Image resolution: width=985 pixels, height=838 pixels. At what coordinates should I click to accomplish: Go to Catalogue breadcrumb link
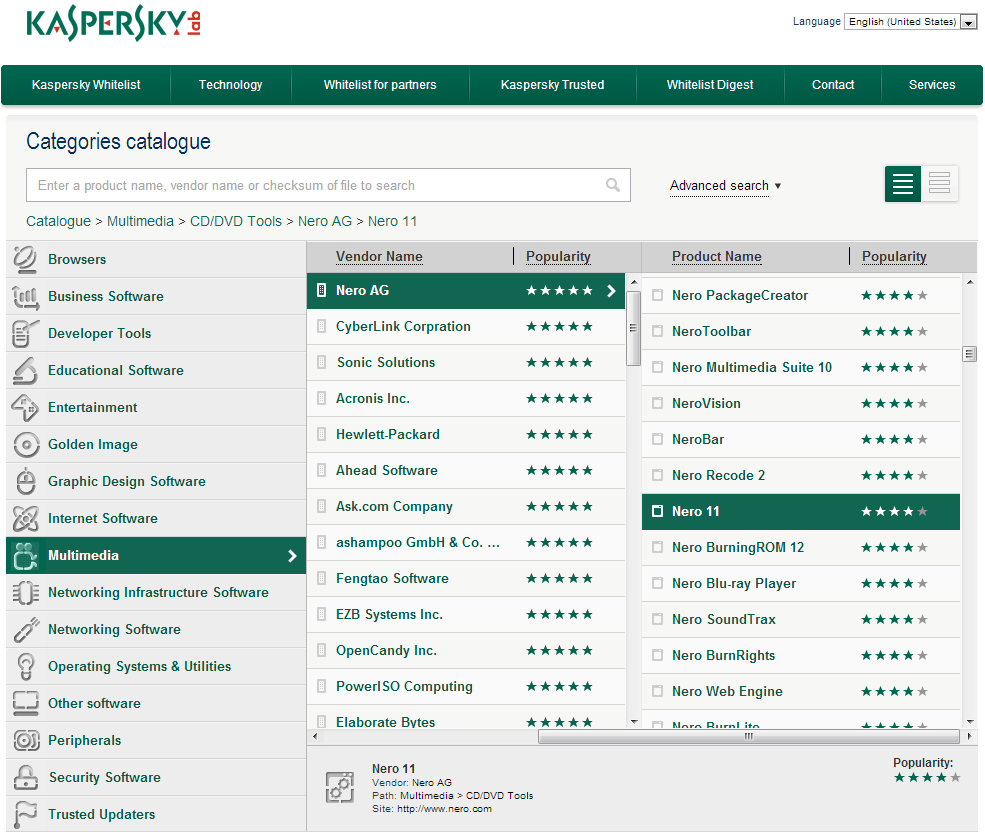click(58, 221)
